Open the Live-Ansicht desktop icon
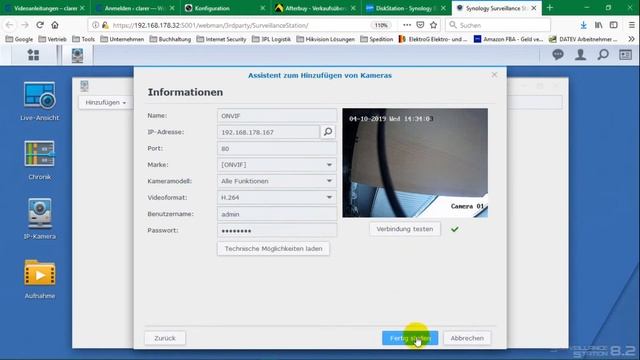640x360 pixels. (x=40, y=101)
